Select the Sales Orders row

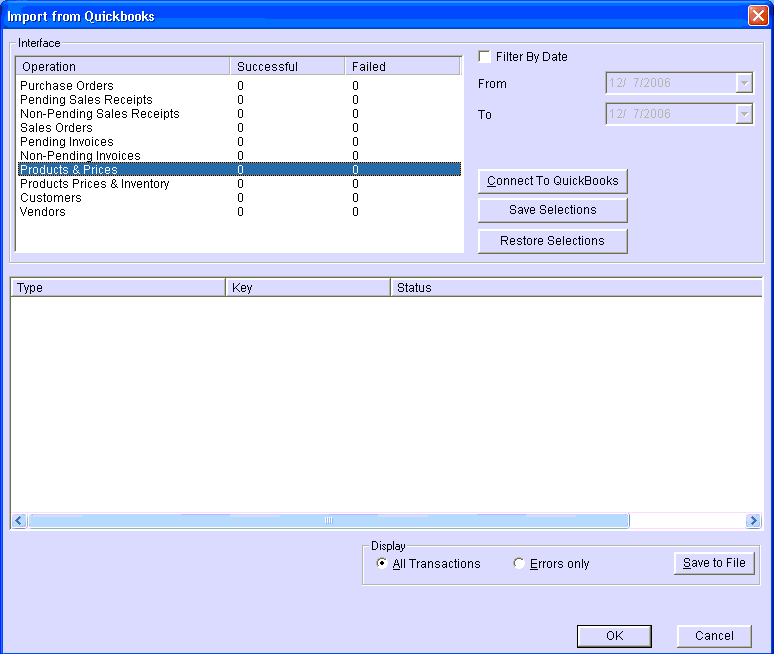(x=239, y=128)
